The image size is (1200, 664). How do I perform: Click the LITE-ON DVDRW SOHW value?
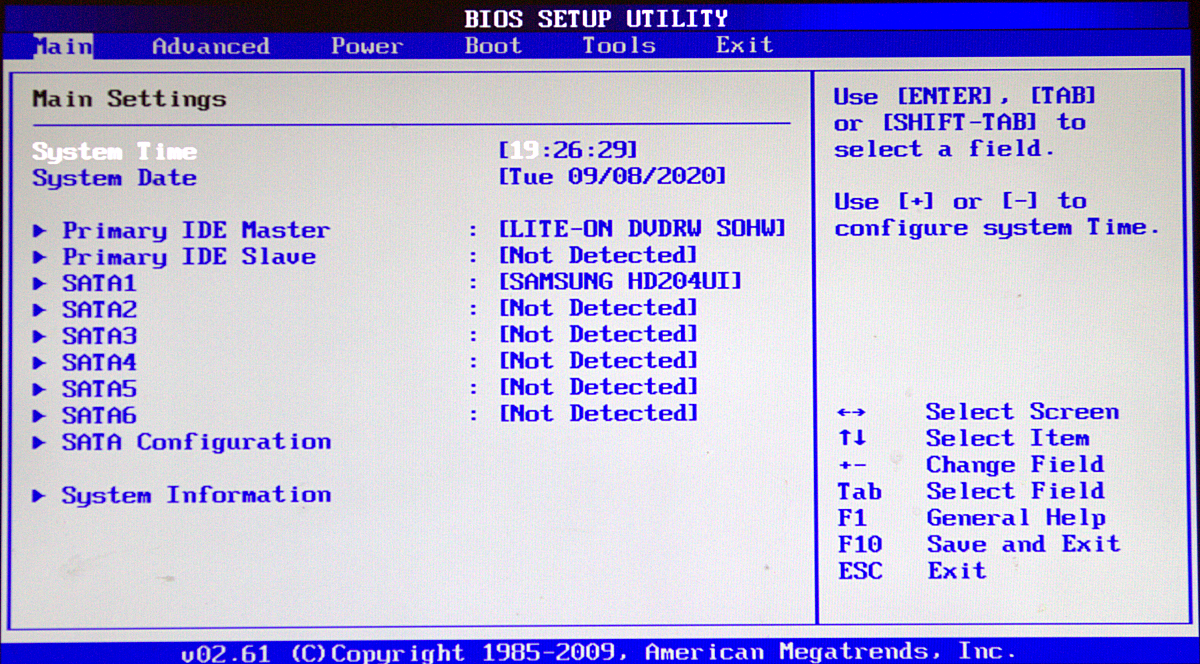click(640, 229)
